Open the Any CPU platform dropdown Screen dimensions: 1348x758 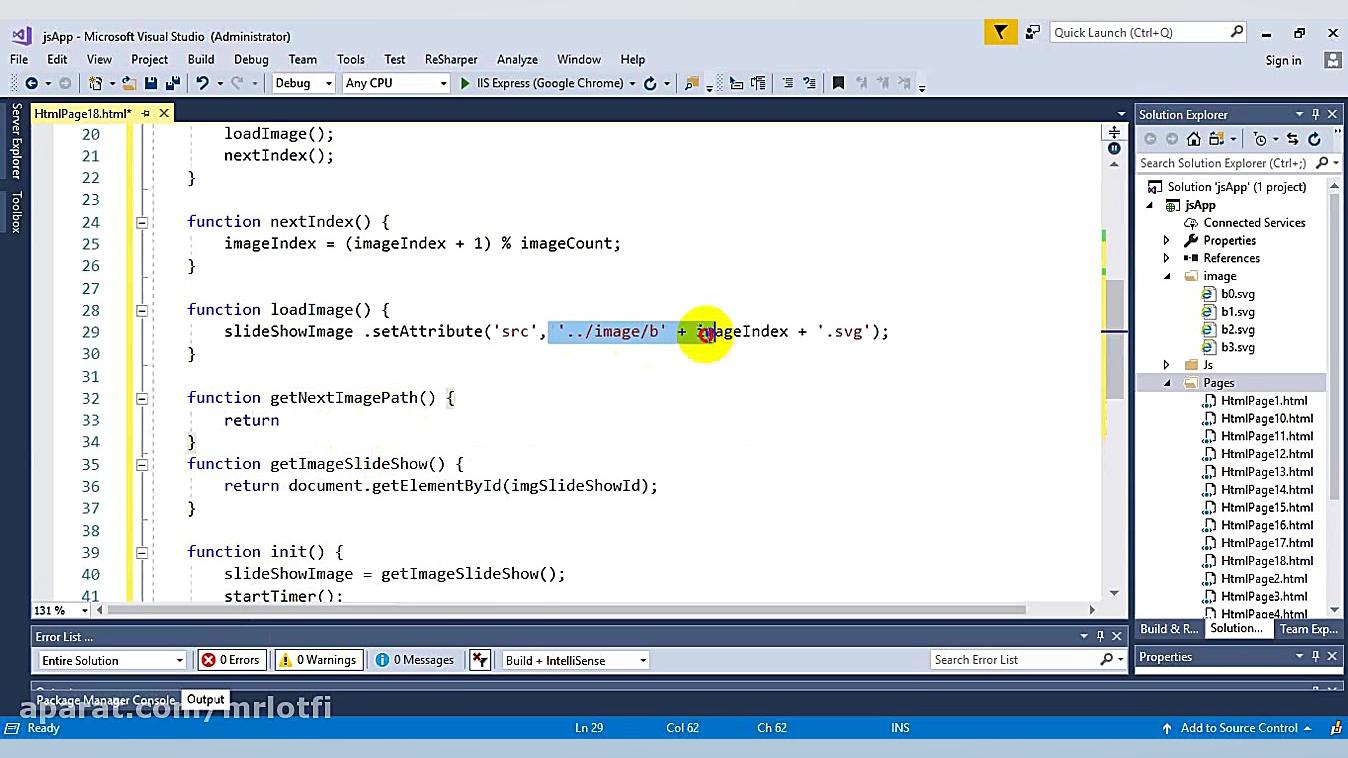(396, 84)
